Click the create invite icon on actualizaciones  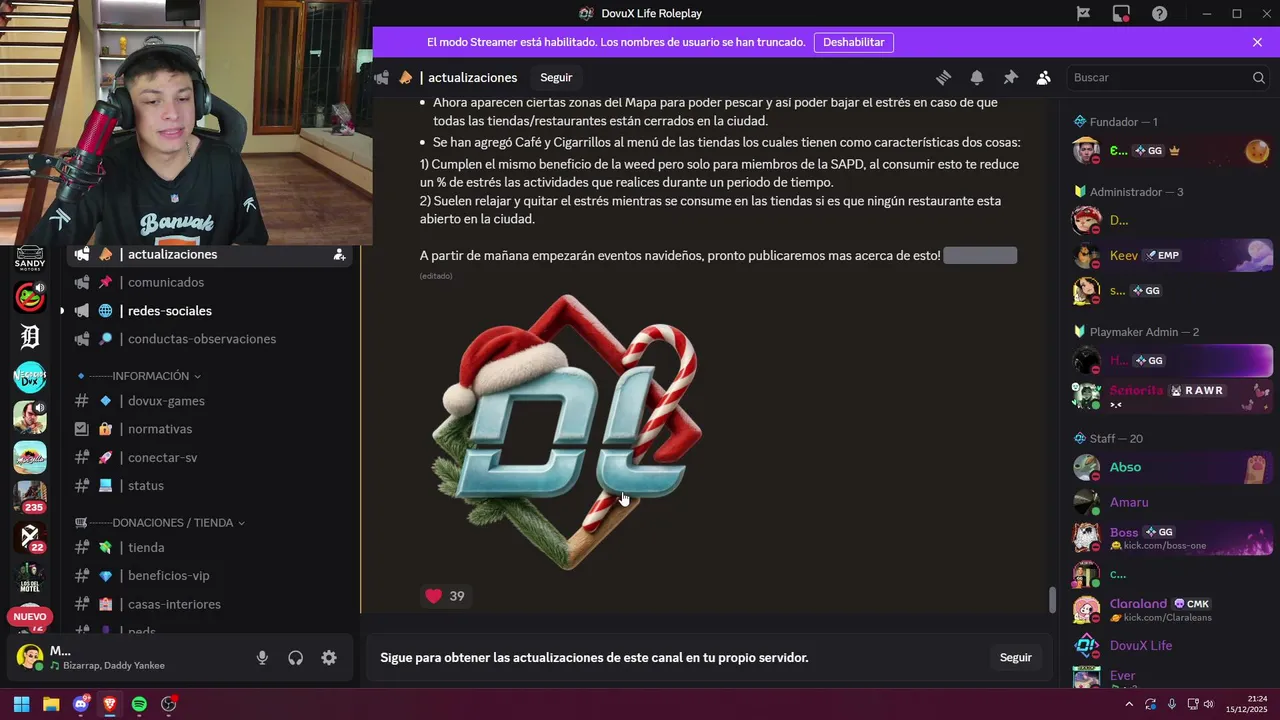(x=340, y=255)
